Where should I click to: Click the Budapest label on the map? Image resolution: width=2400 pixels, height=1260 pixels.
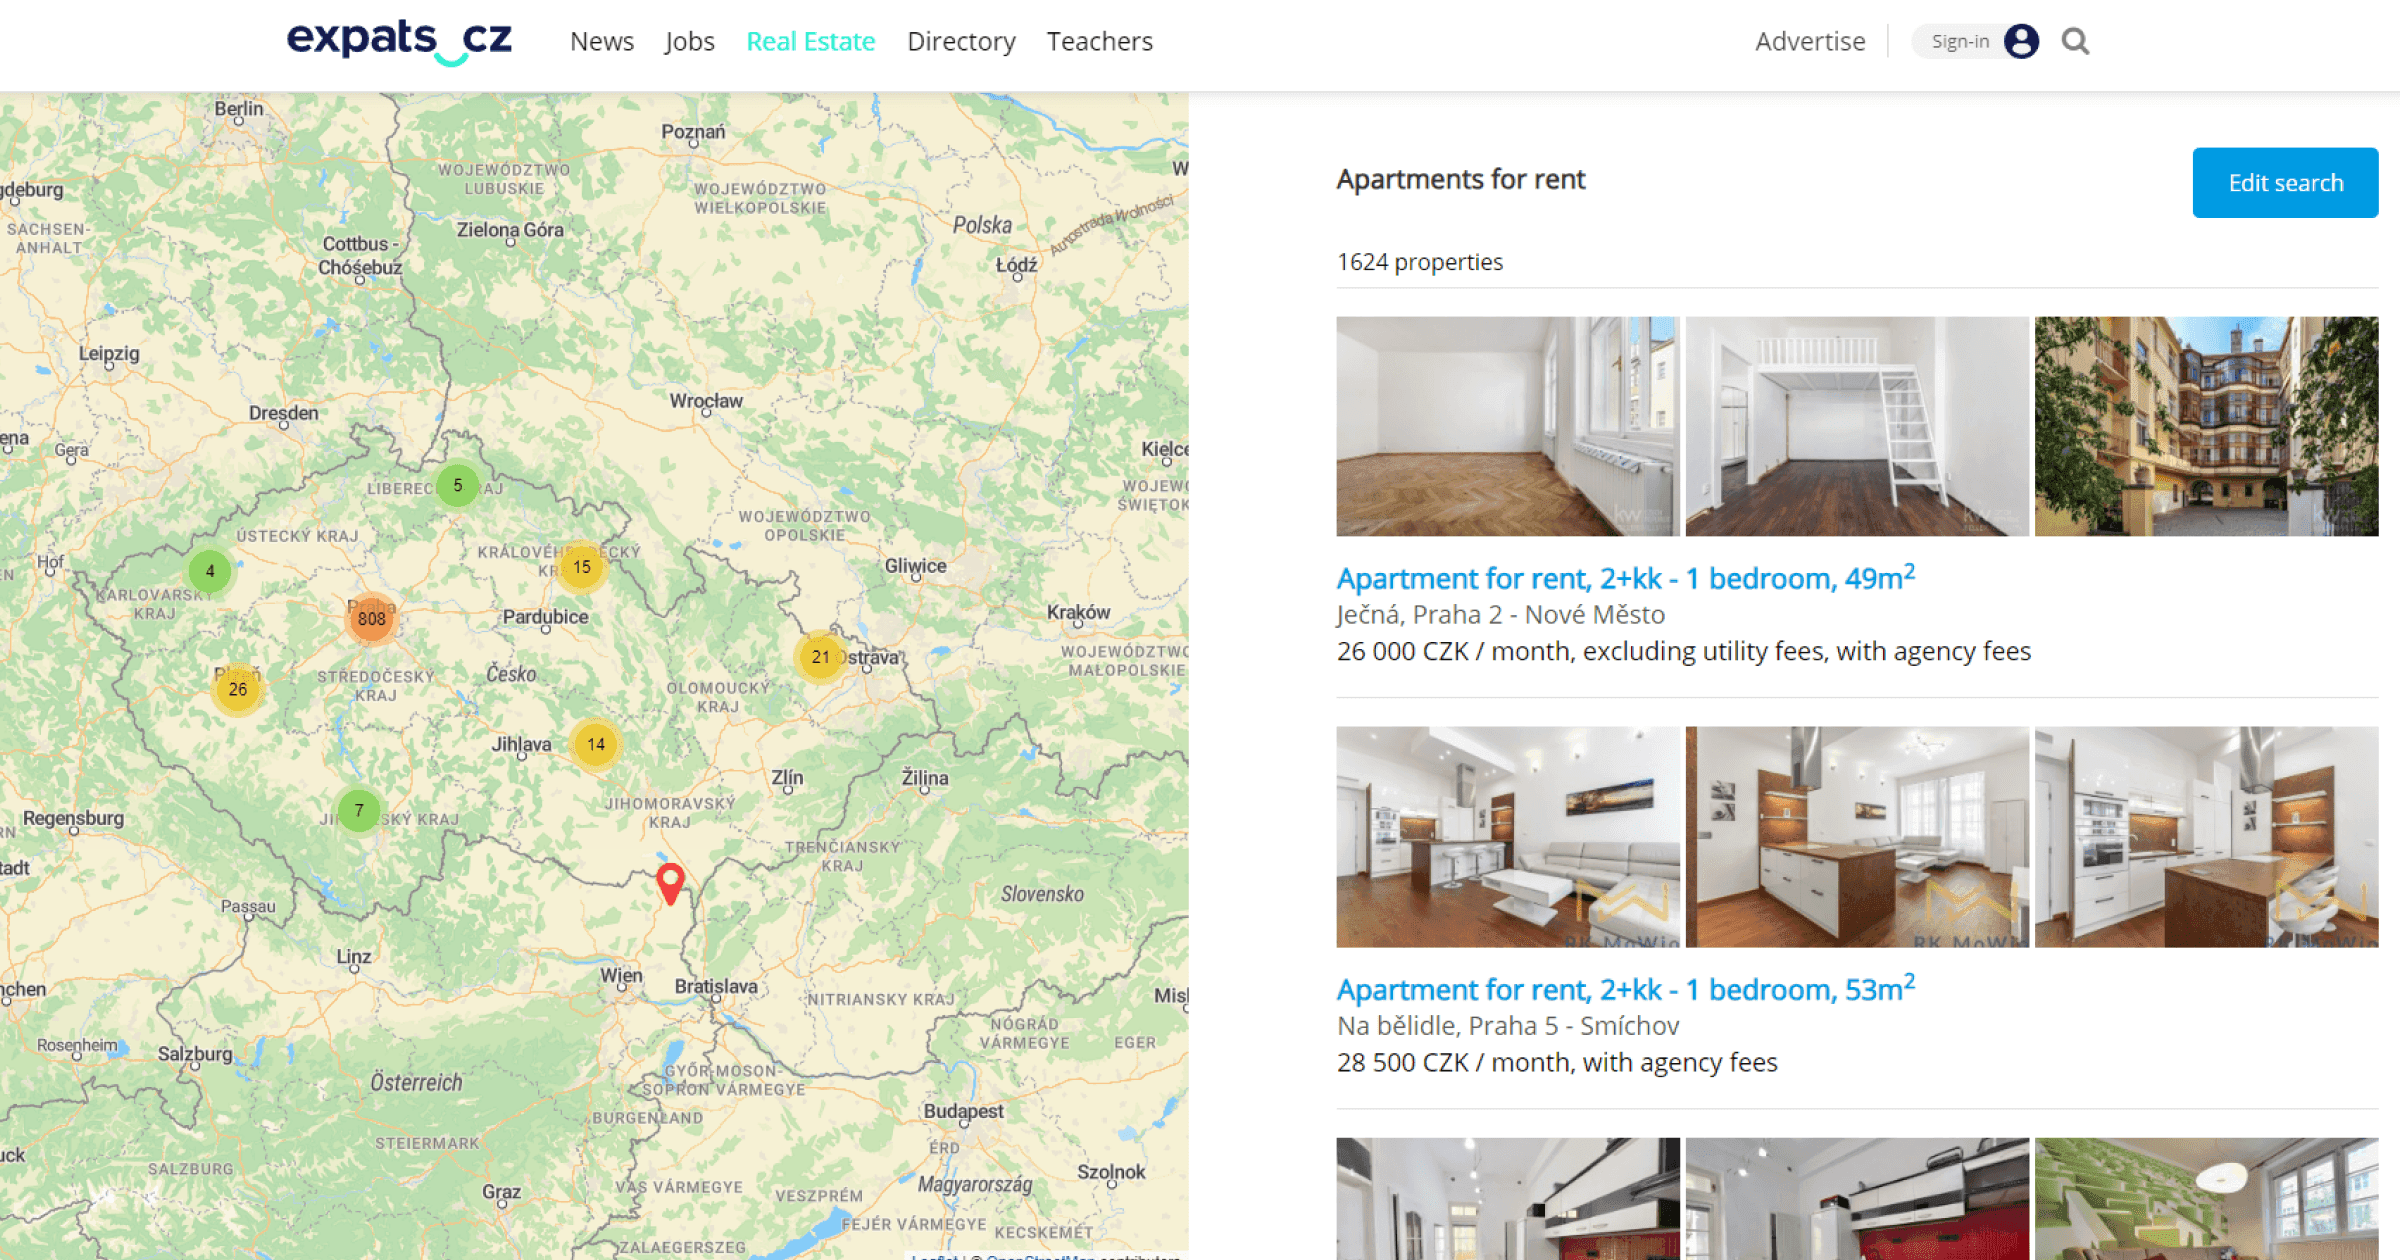pyautogui.click(x=963, y=1111)
